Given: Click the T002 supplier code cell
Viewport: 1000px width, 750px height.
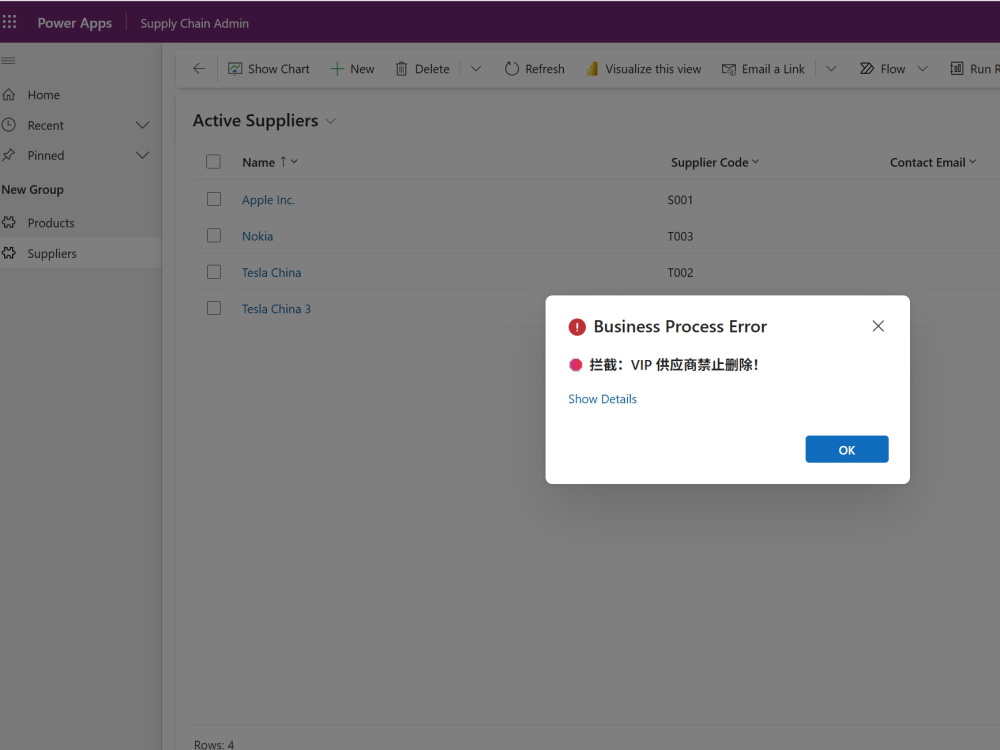Looking at the screenshot, I should tap(680, 273).
